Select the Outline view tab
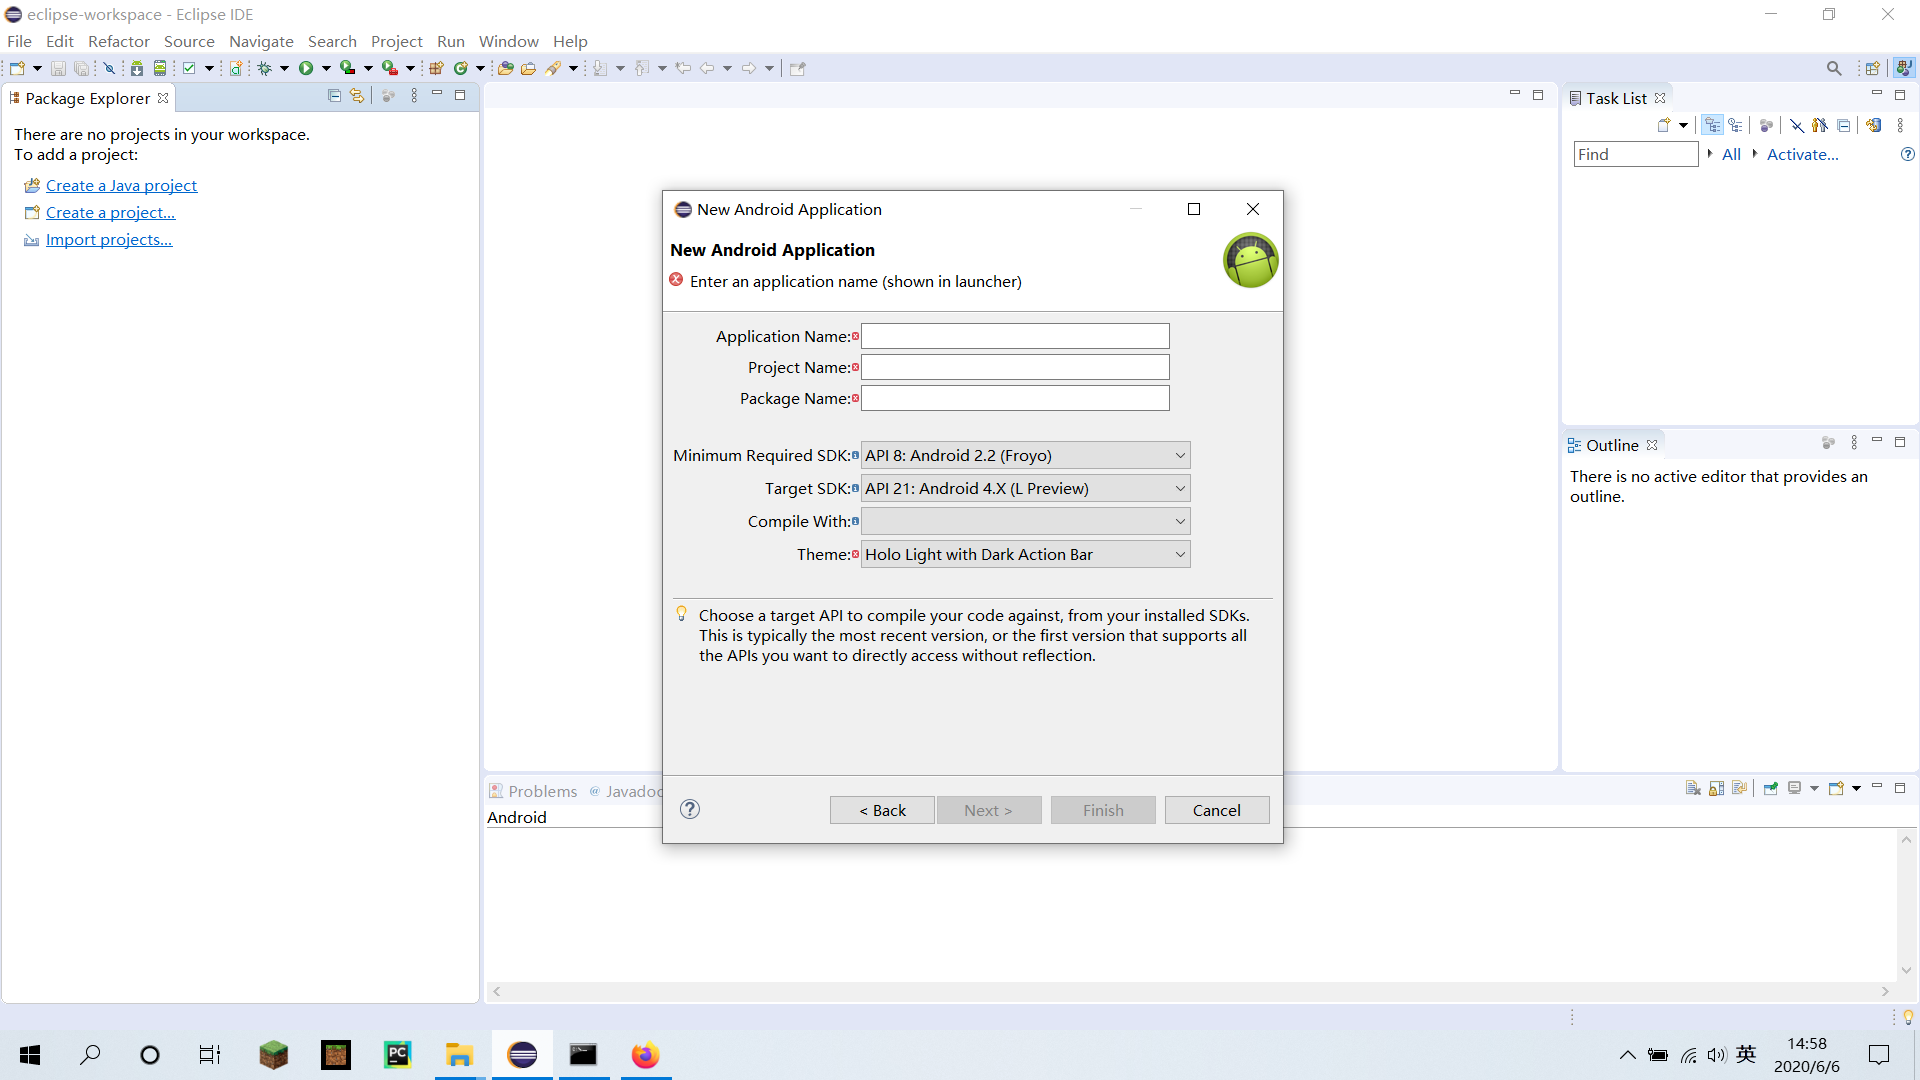This screenshot has height=1080, width=1920. coord(1611,445)
